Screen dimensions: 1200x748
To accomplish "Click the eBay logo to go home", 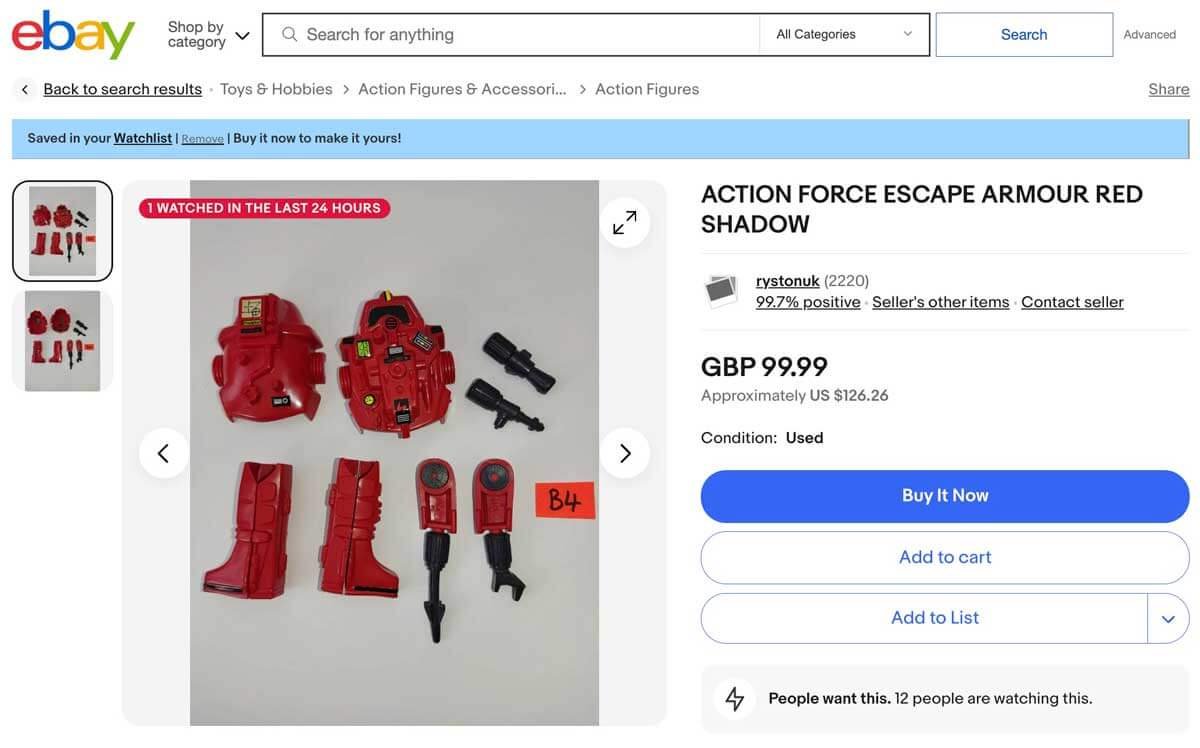I will [73, 33].
